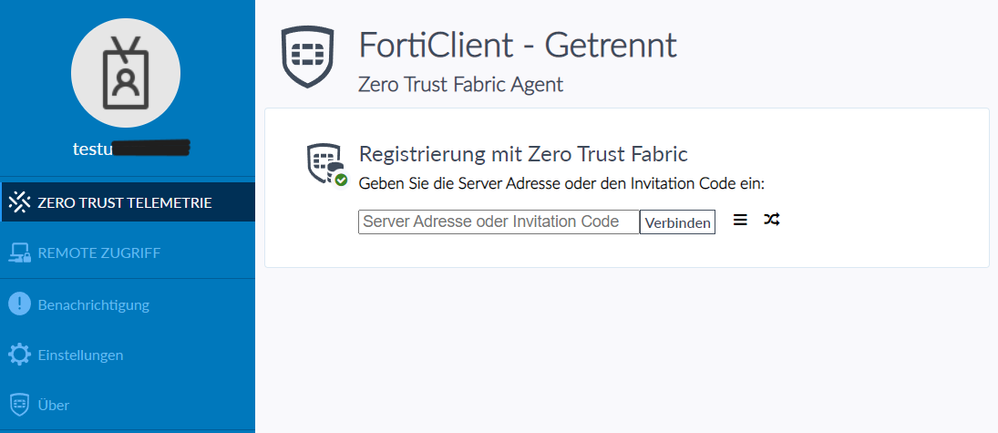Click the registration shield icon with green check

pos(326,165)
